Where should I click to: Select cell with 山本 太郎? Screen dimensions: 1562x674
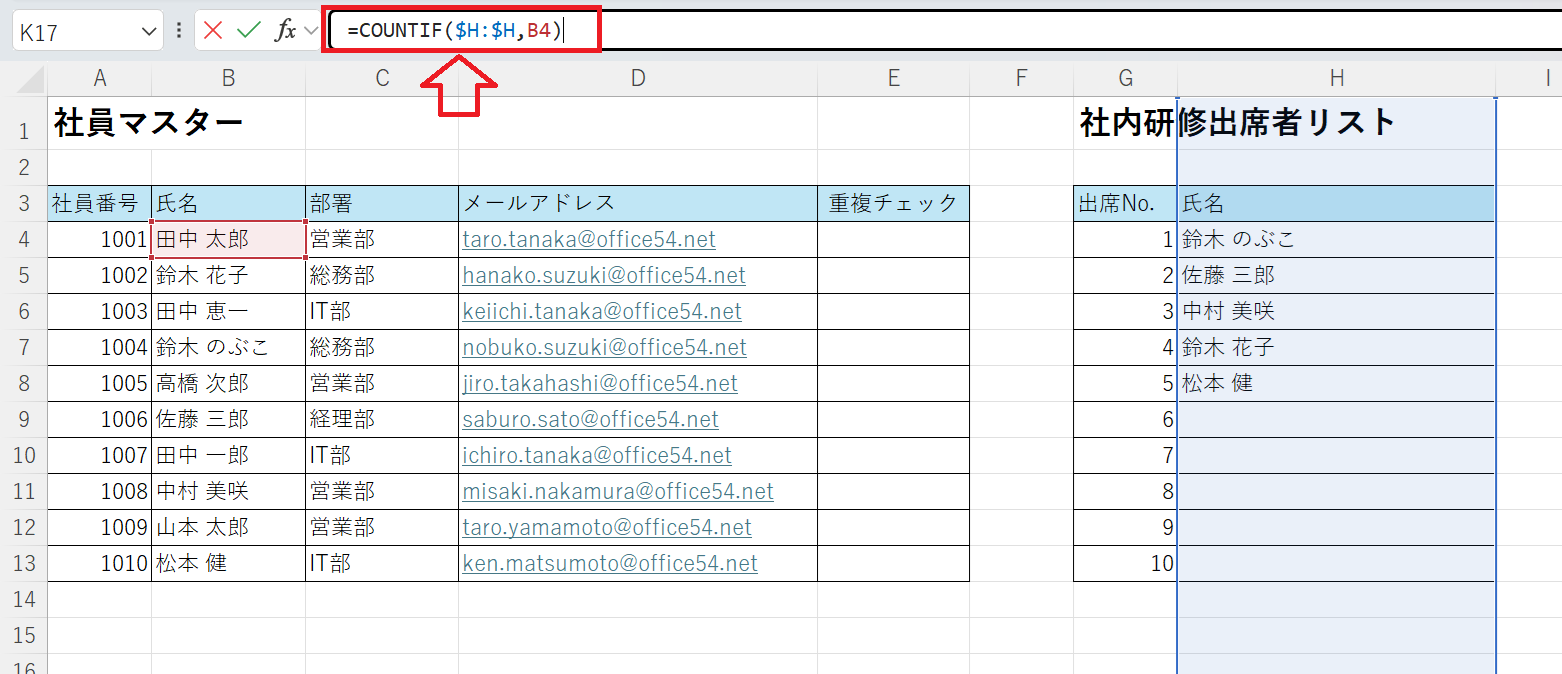229,527
